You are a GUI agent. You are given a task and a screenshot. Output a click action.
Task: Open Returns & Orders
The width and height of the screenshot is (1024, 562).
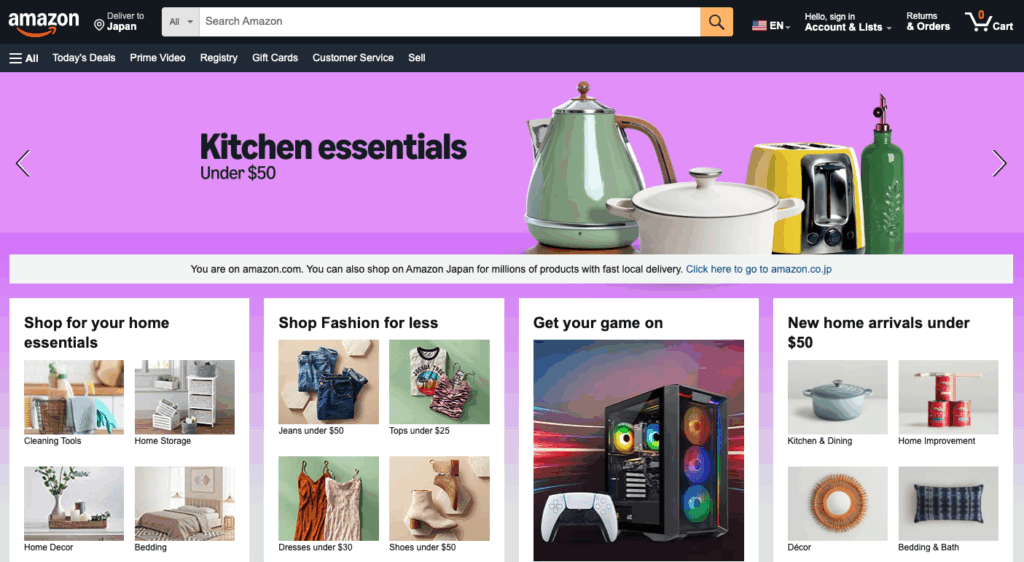(928, 22)
